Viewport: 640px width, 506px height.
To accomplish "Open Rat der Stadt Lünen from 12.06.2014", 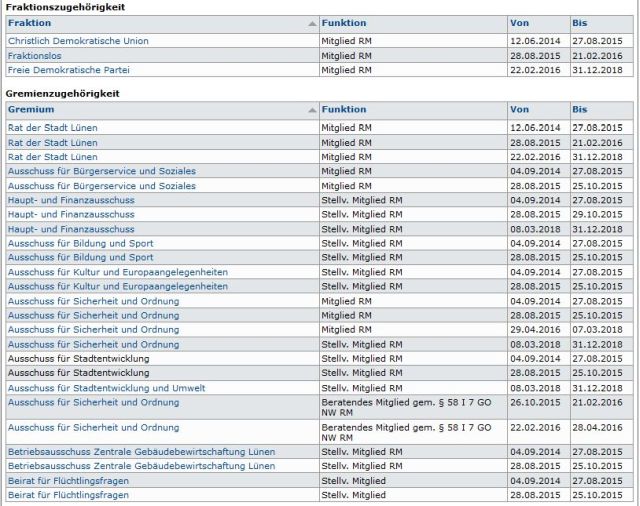I will (53, 128).
